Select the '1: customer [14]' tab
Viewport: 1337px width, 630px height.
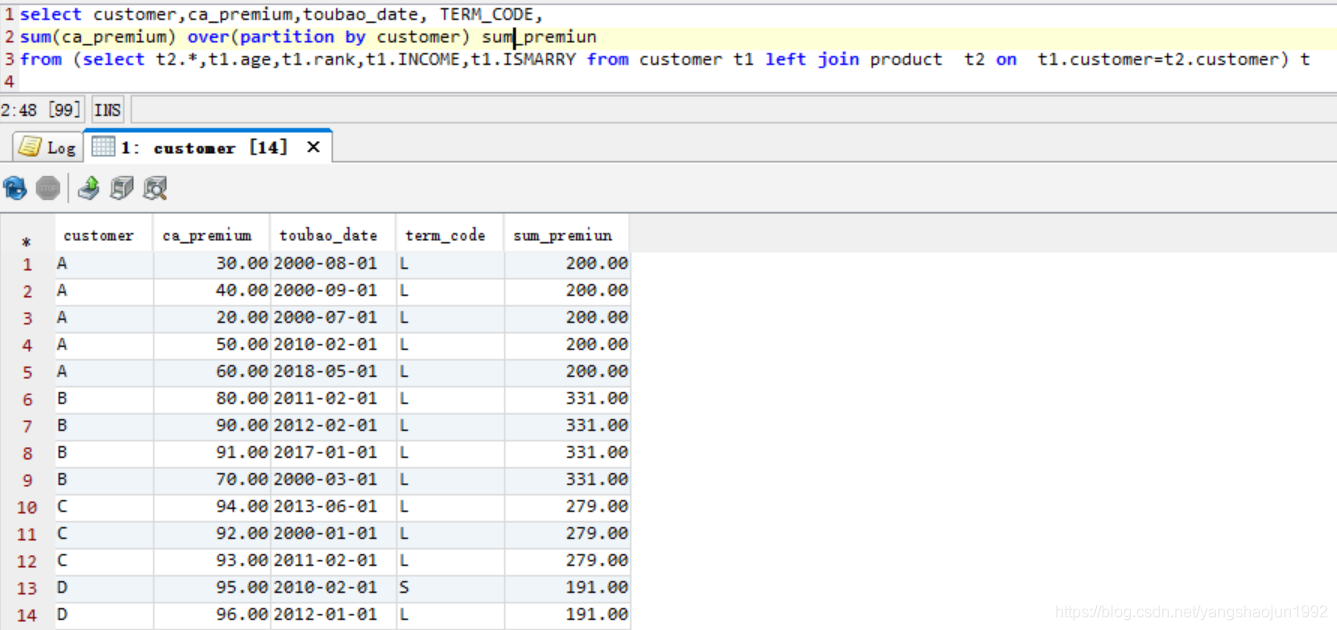(207, 147)
